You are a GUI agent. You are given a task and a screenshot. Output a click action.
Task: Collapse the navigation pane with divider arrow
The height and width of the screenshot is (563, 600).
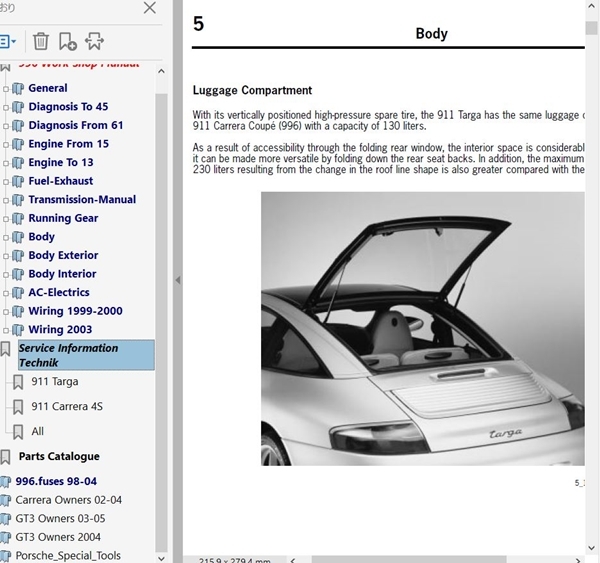coord(178,280)
